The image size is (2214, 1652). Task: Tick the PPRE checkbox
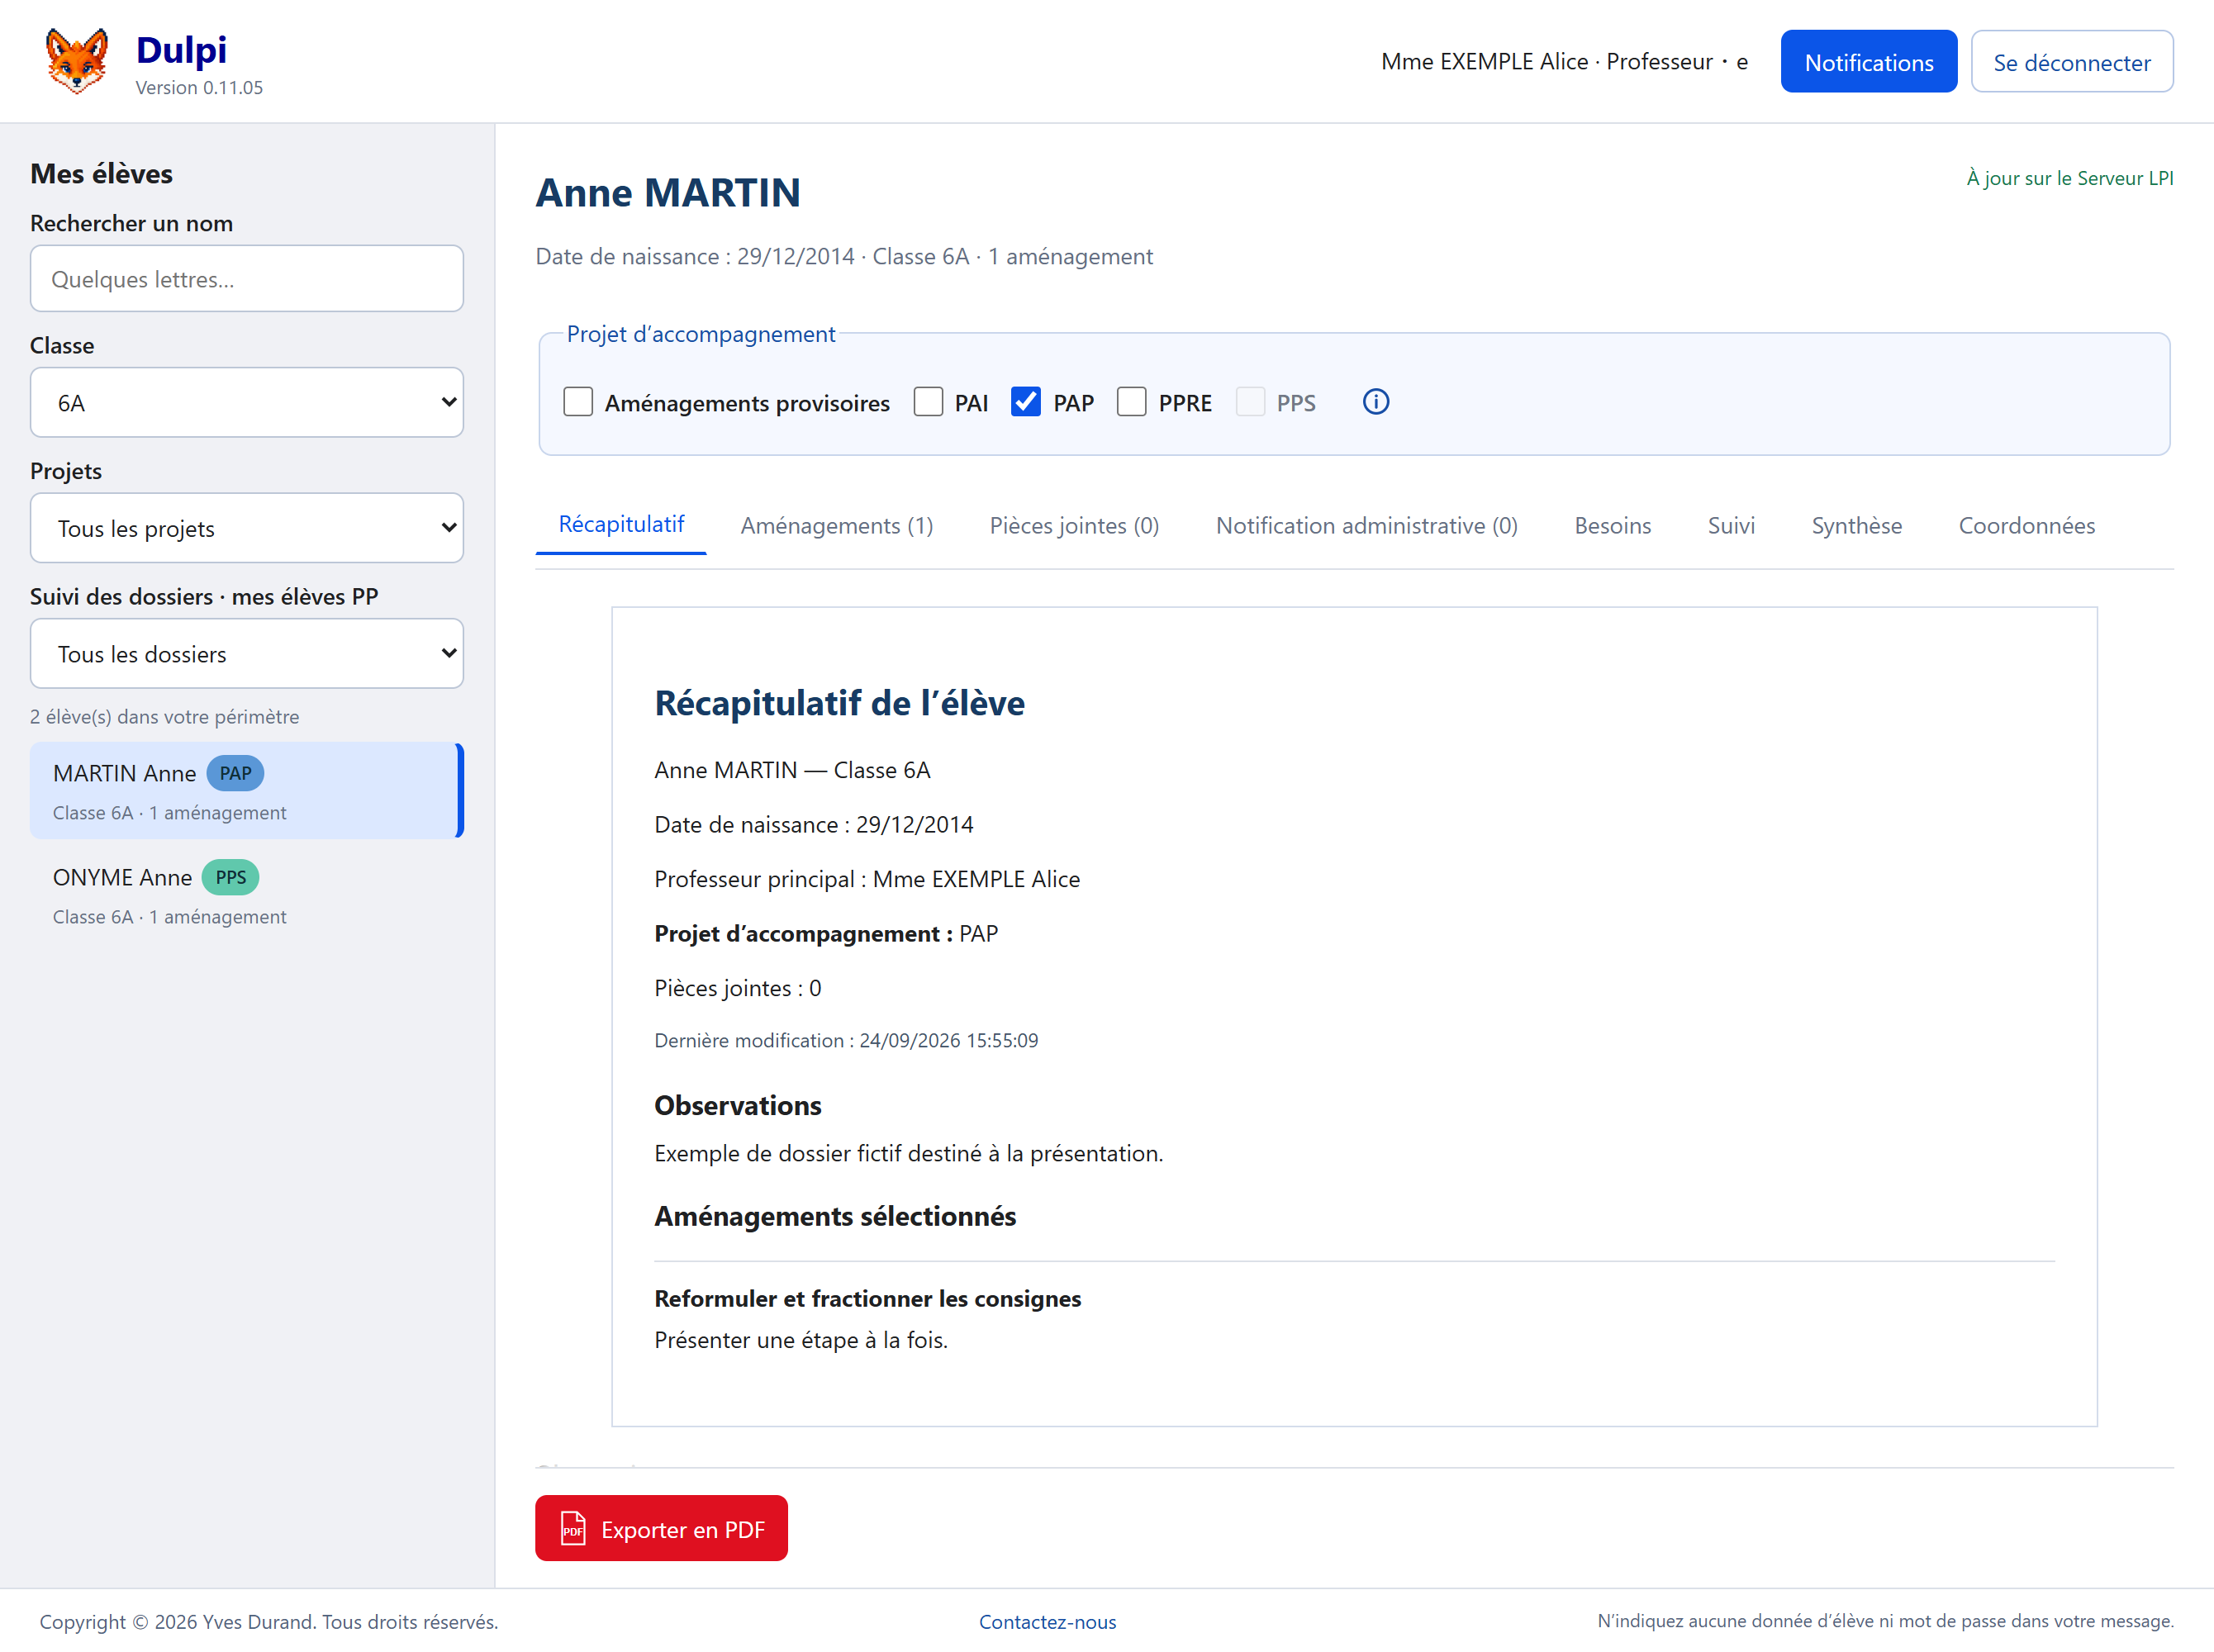pos(1132,402)
